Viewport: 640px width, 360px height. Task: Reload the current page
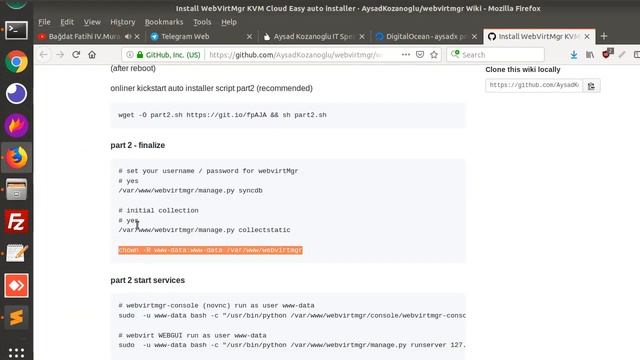(76, 55)
